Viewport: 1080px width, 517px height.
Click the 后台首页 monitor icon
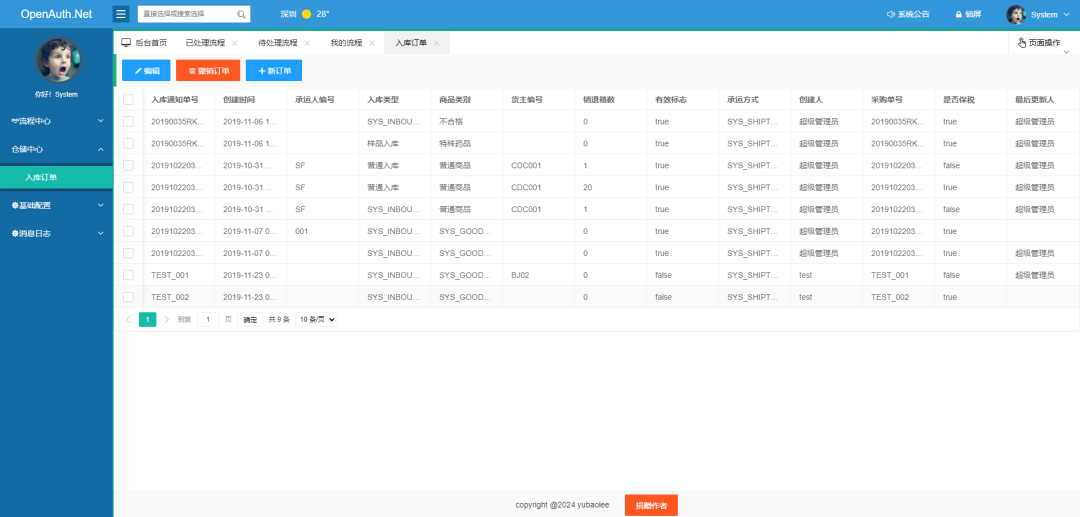126,43
